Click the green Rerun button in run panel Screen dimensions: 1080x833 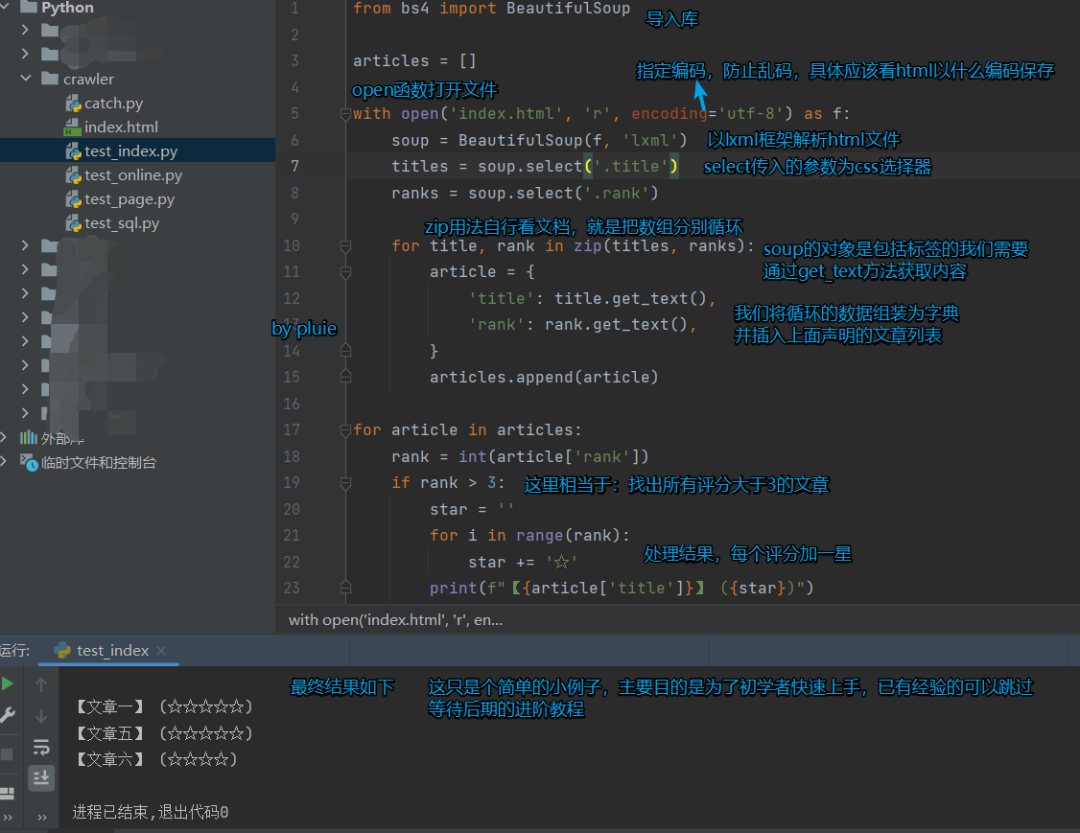pos(8,684)
